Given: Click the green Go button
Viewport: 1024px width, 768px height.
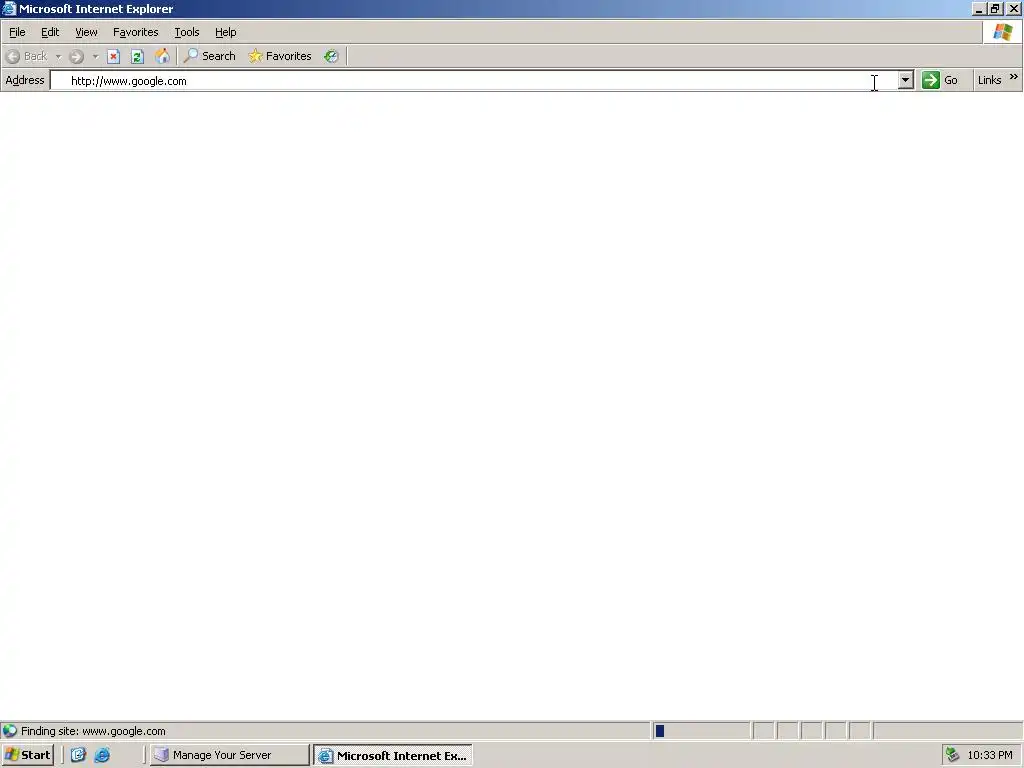Looking at the screenshot, I should click(x=940, y=80).
